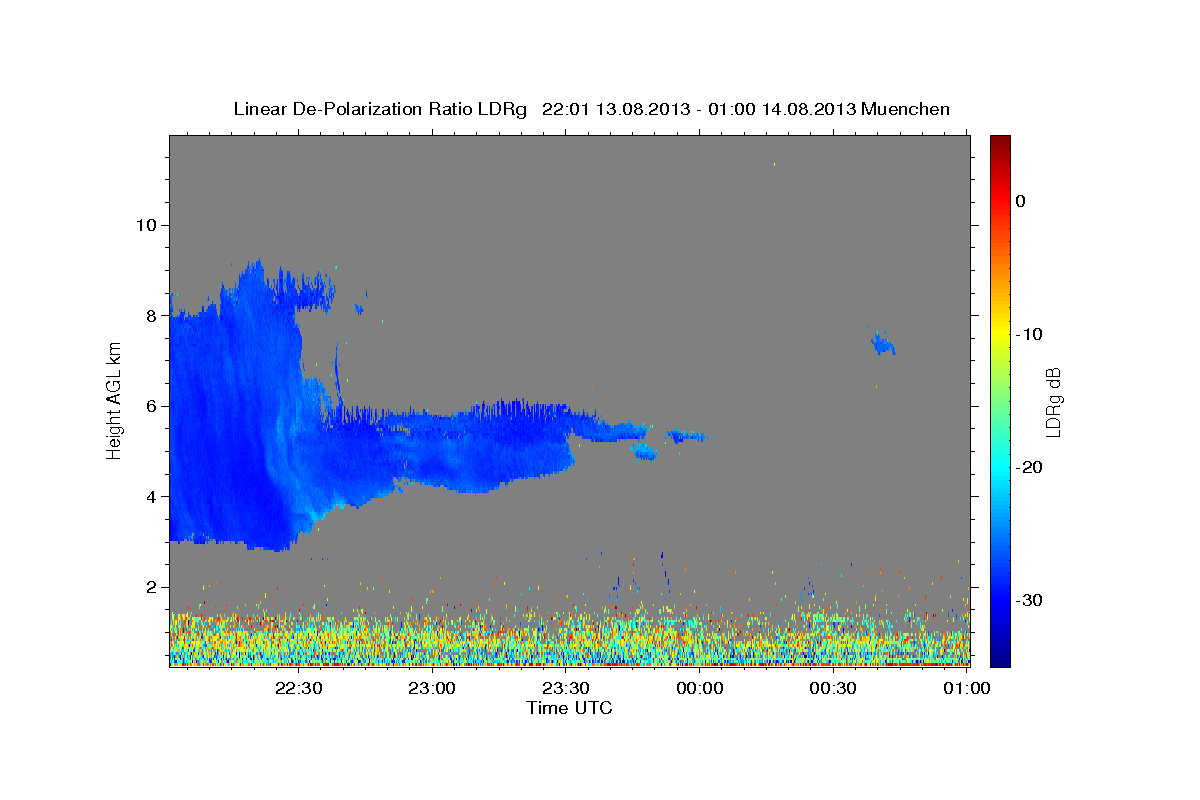Viewport: 1200px width, 800px height.
Task: Click the height tick label 10
Action: (x=146, y=225)
